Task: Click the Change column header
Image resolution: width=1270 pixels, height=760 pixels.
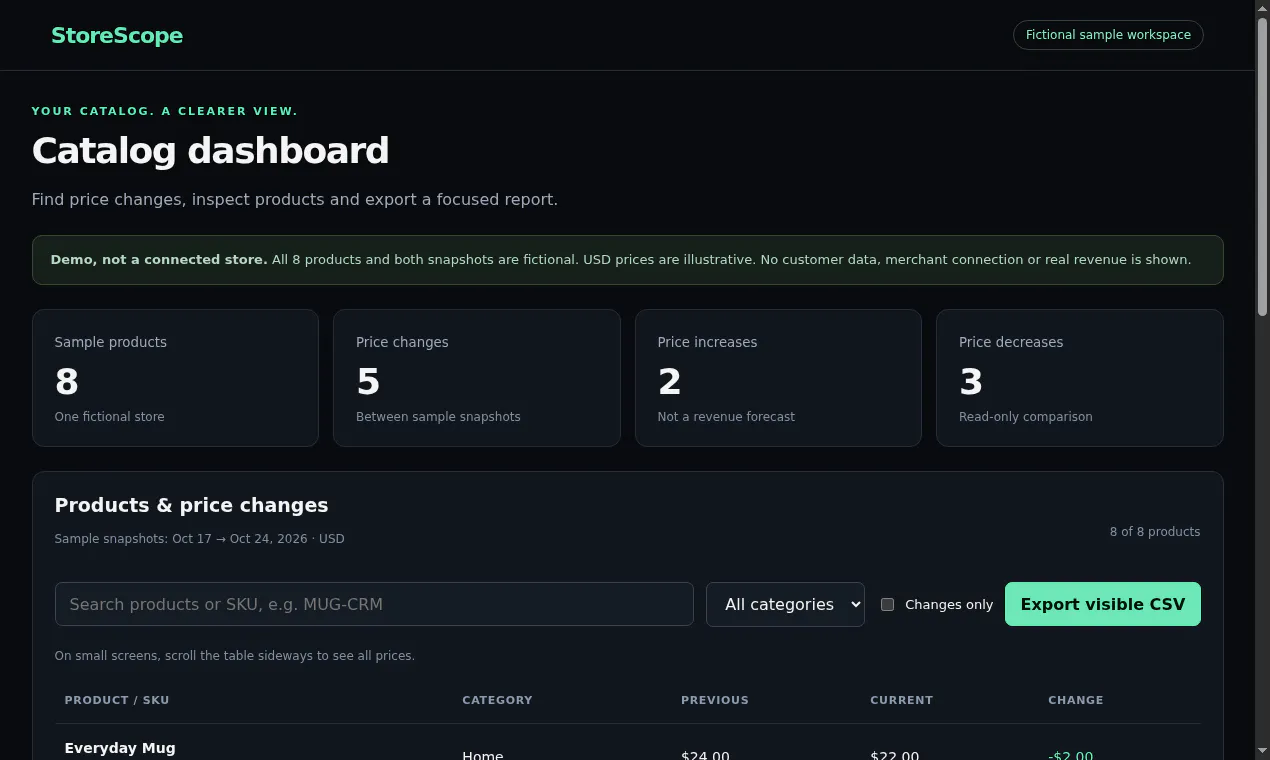Action: point(1075,700)
